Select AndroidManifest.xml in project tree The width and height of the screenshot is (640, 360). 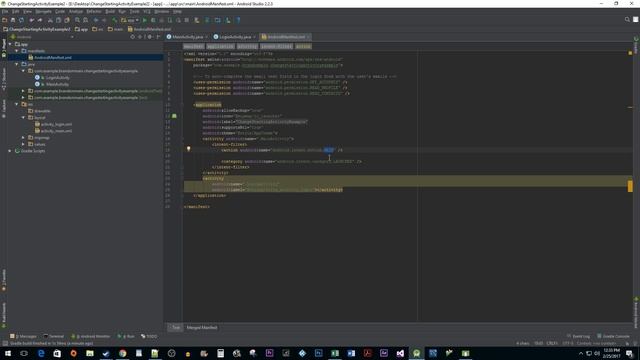[53, 58]
